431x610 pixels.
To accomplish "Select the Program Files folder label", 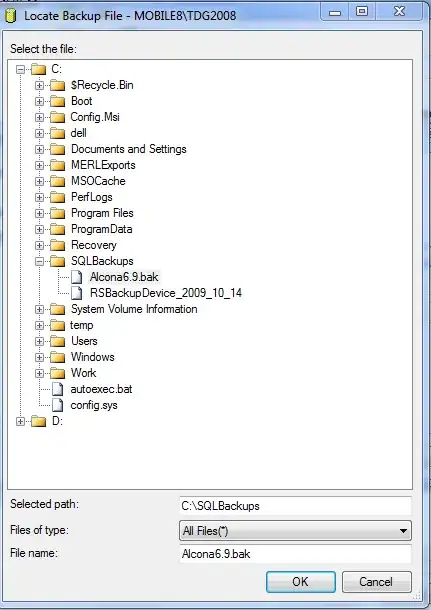I will pos(102,213).
